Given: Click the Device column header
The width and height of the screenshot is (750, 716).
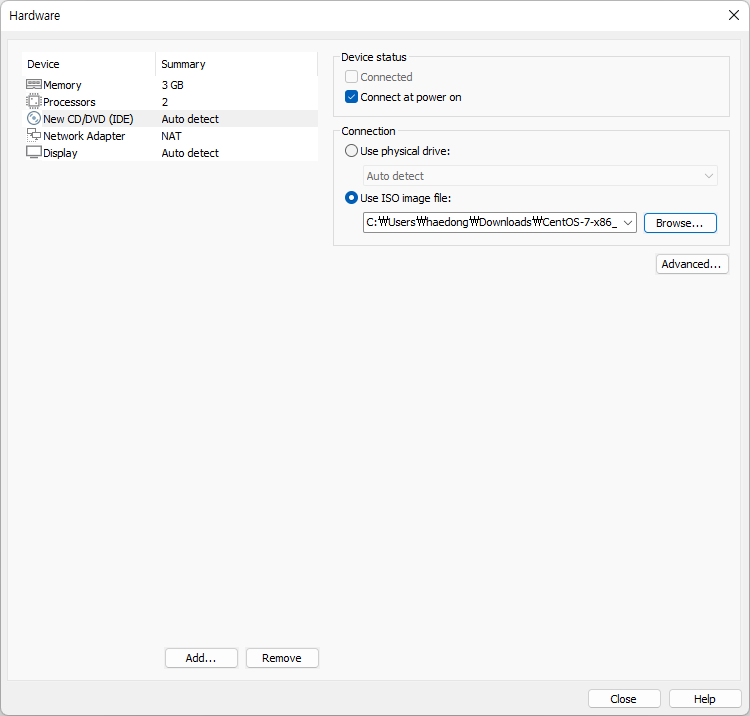Looking at the screenshot, I should [x=88, y=64].
